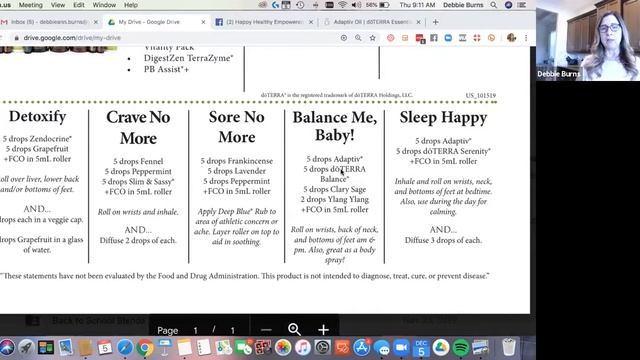640x360 pixels.
Task: Click the page number field in viewer
Action: tap(196, 330)
